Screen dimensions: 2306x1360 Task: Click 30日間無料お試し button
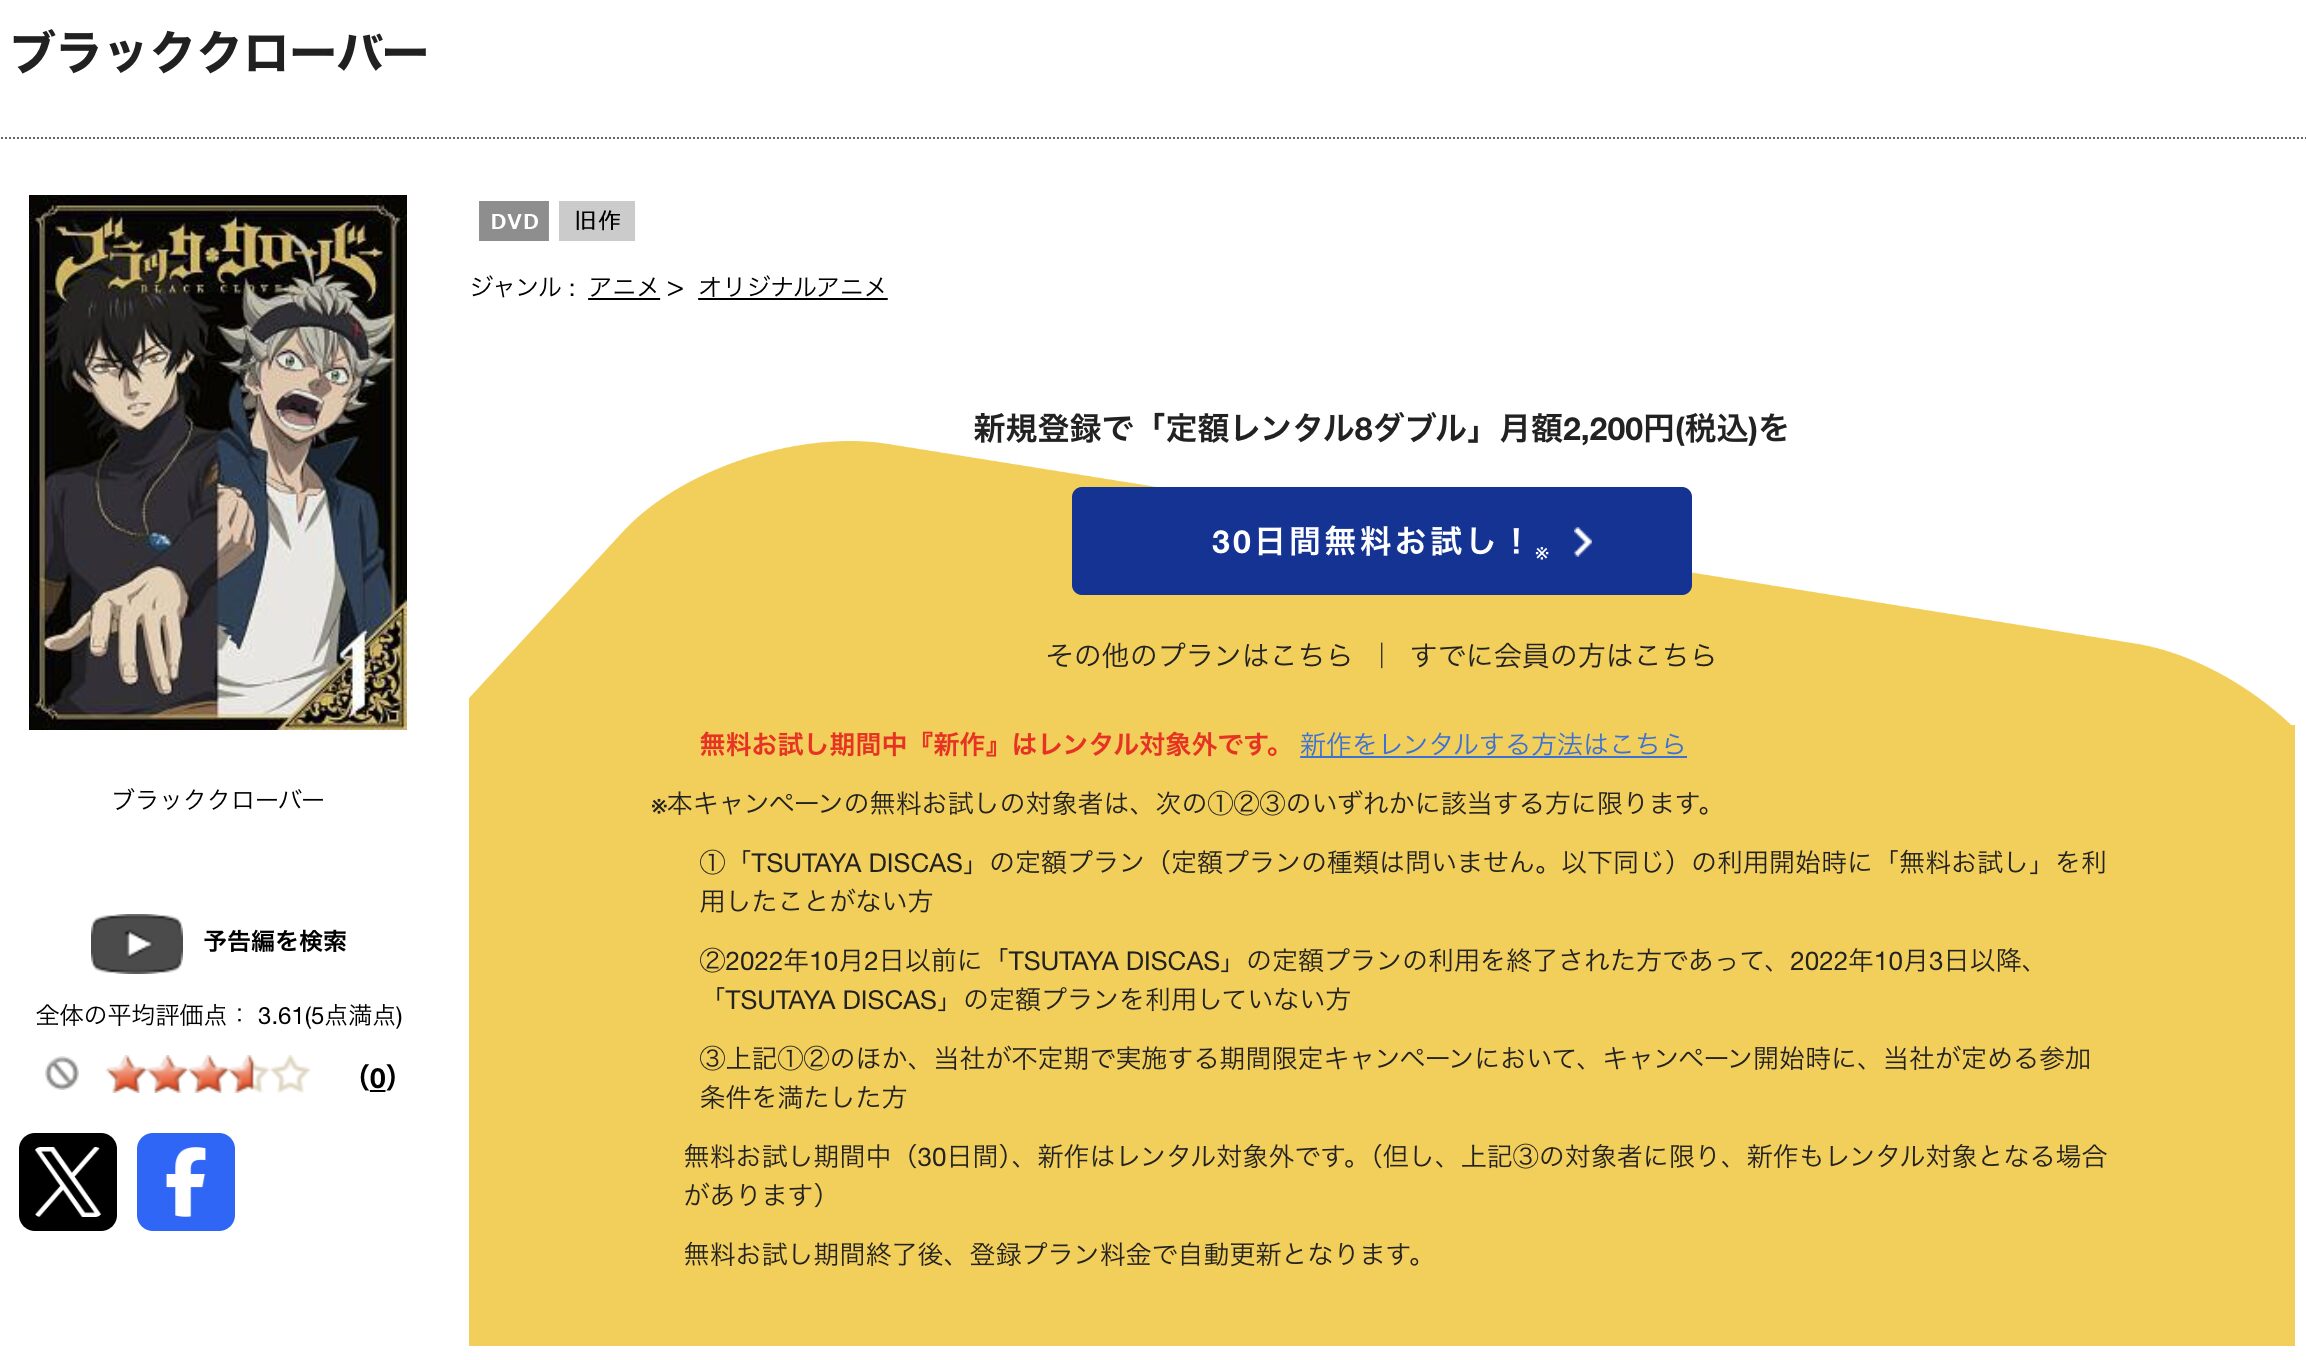pos(1381,541)
